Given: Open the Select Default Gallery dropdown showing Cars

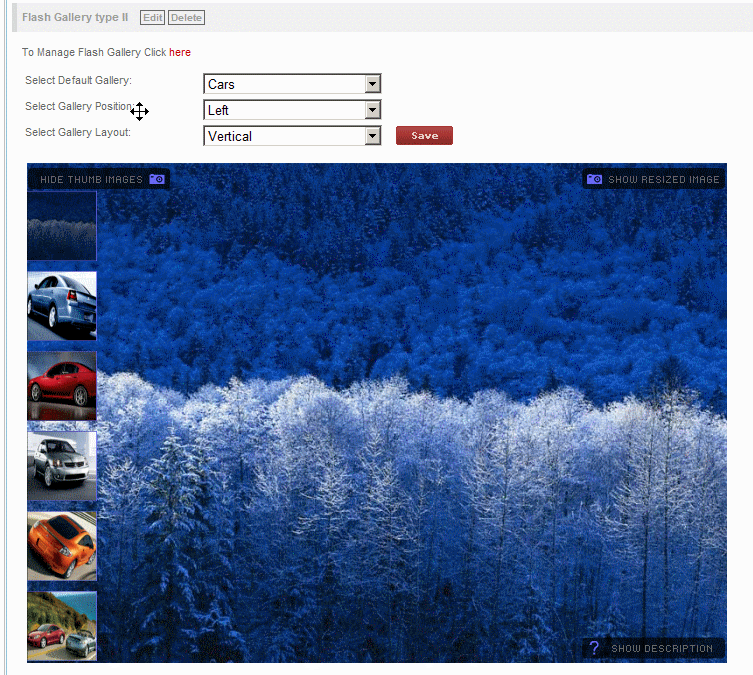Looking at the screenshot, I should point(292,84).
